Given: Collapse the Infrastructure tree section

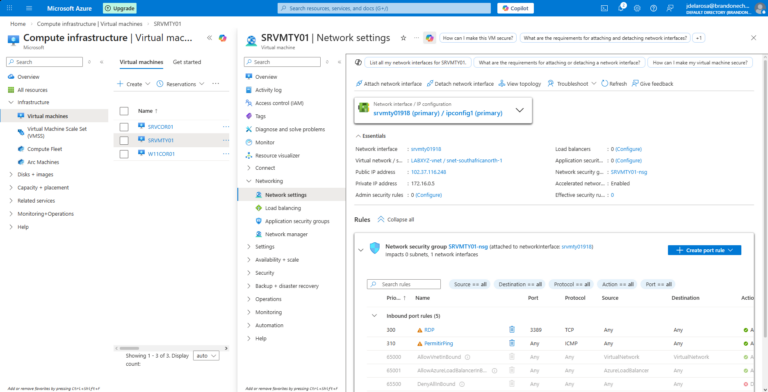Looking at the screenshot, I should pyautogui.click(x=11, y=102).
